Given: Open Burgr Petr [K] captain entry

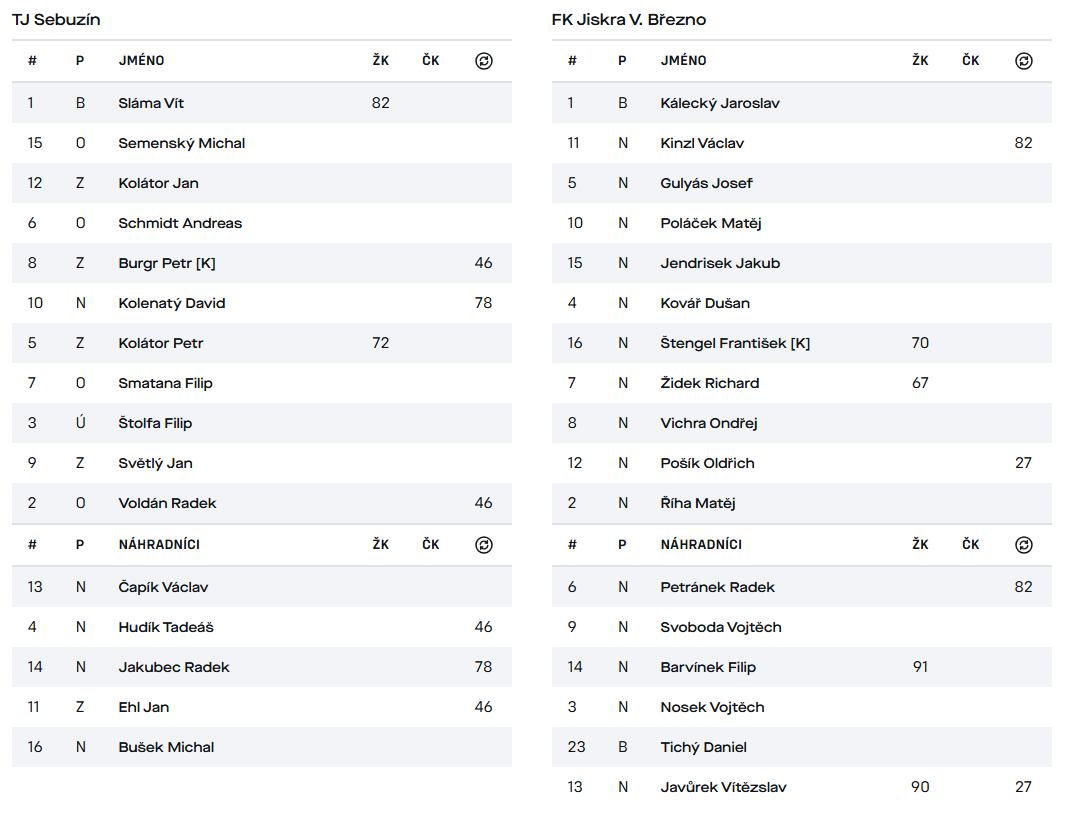Looking at the screenshot, I should point(167,263).
